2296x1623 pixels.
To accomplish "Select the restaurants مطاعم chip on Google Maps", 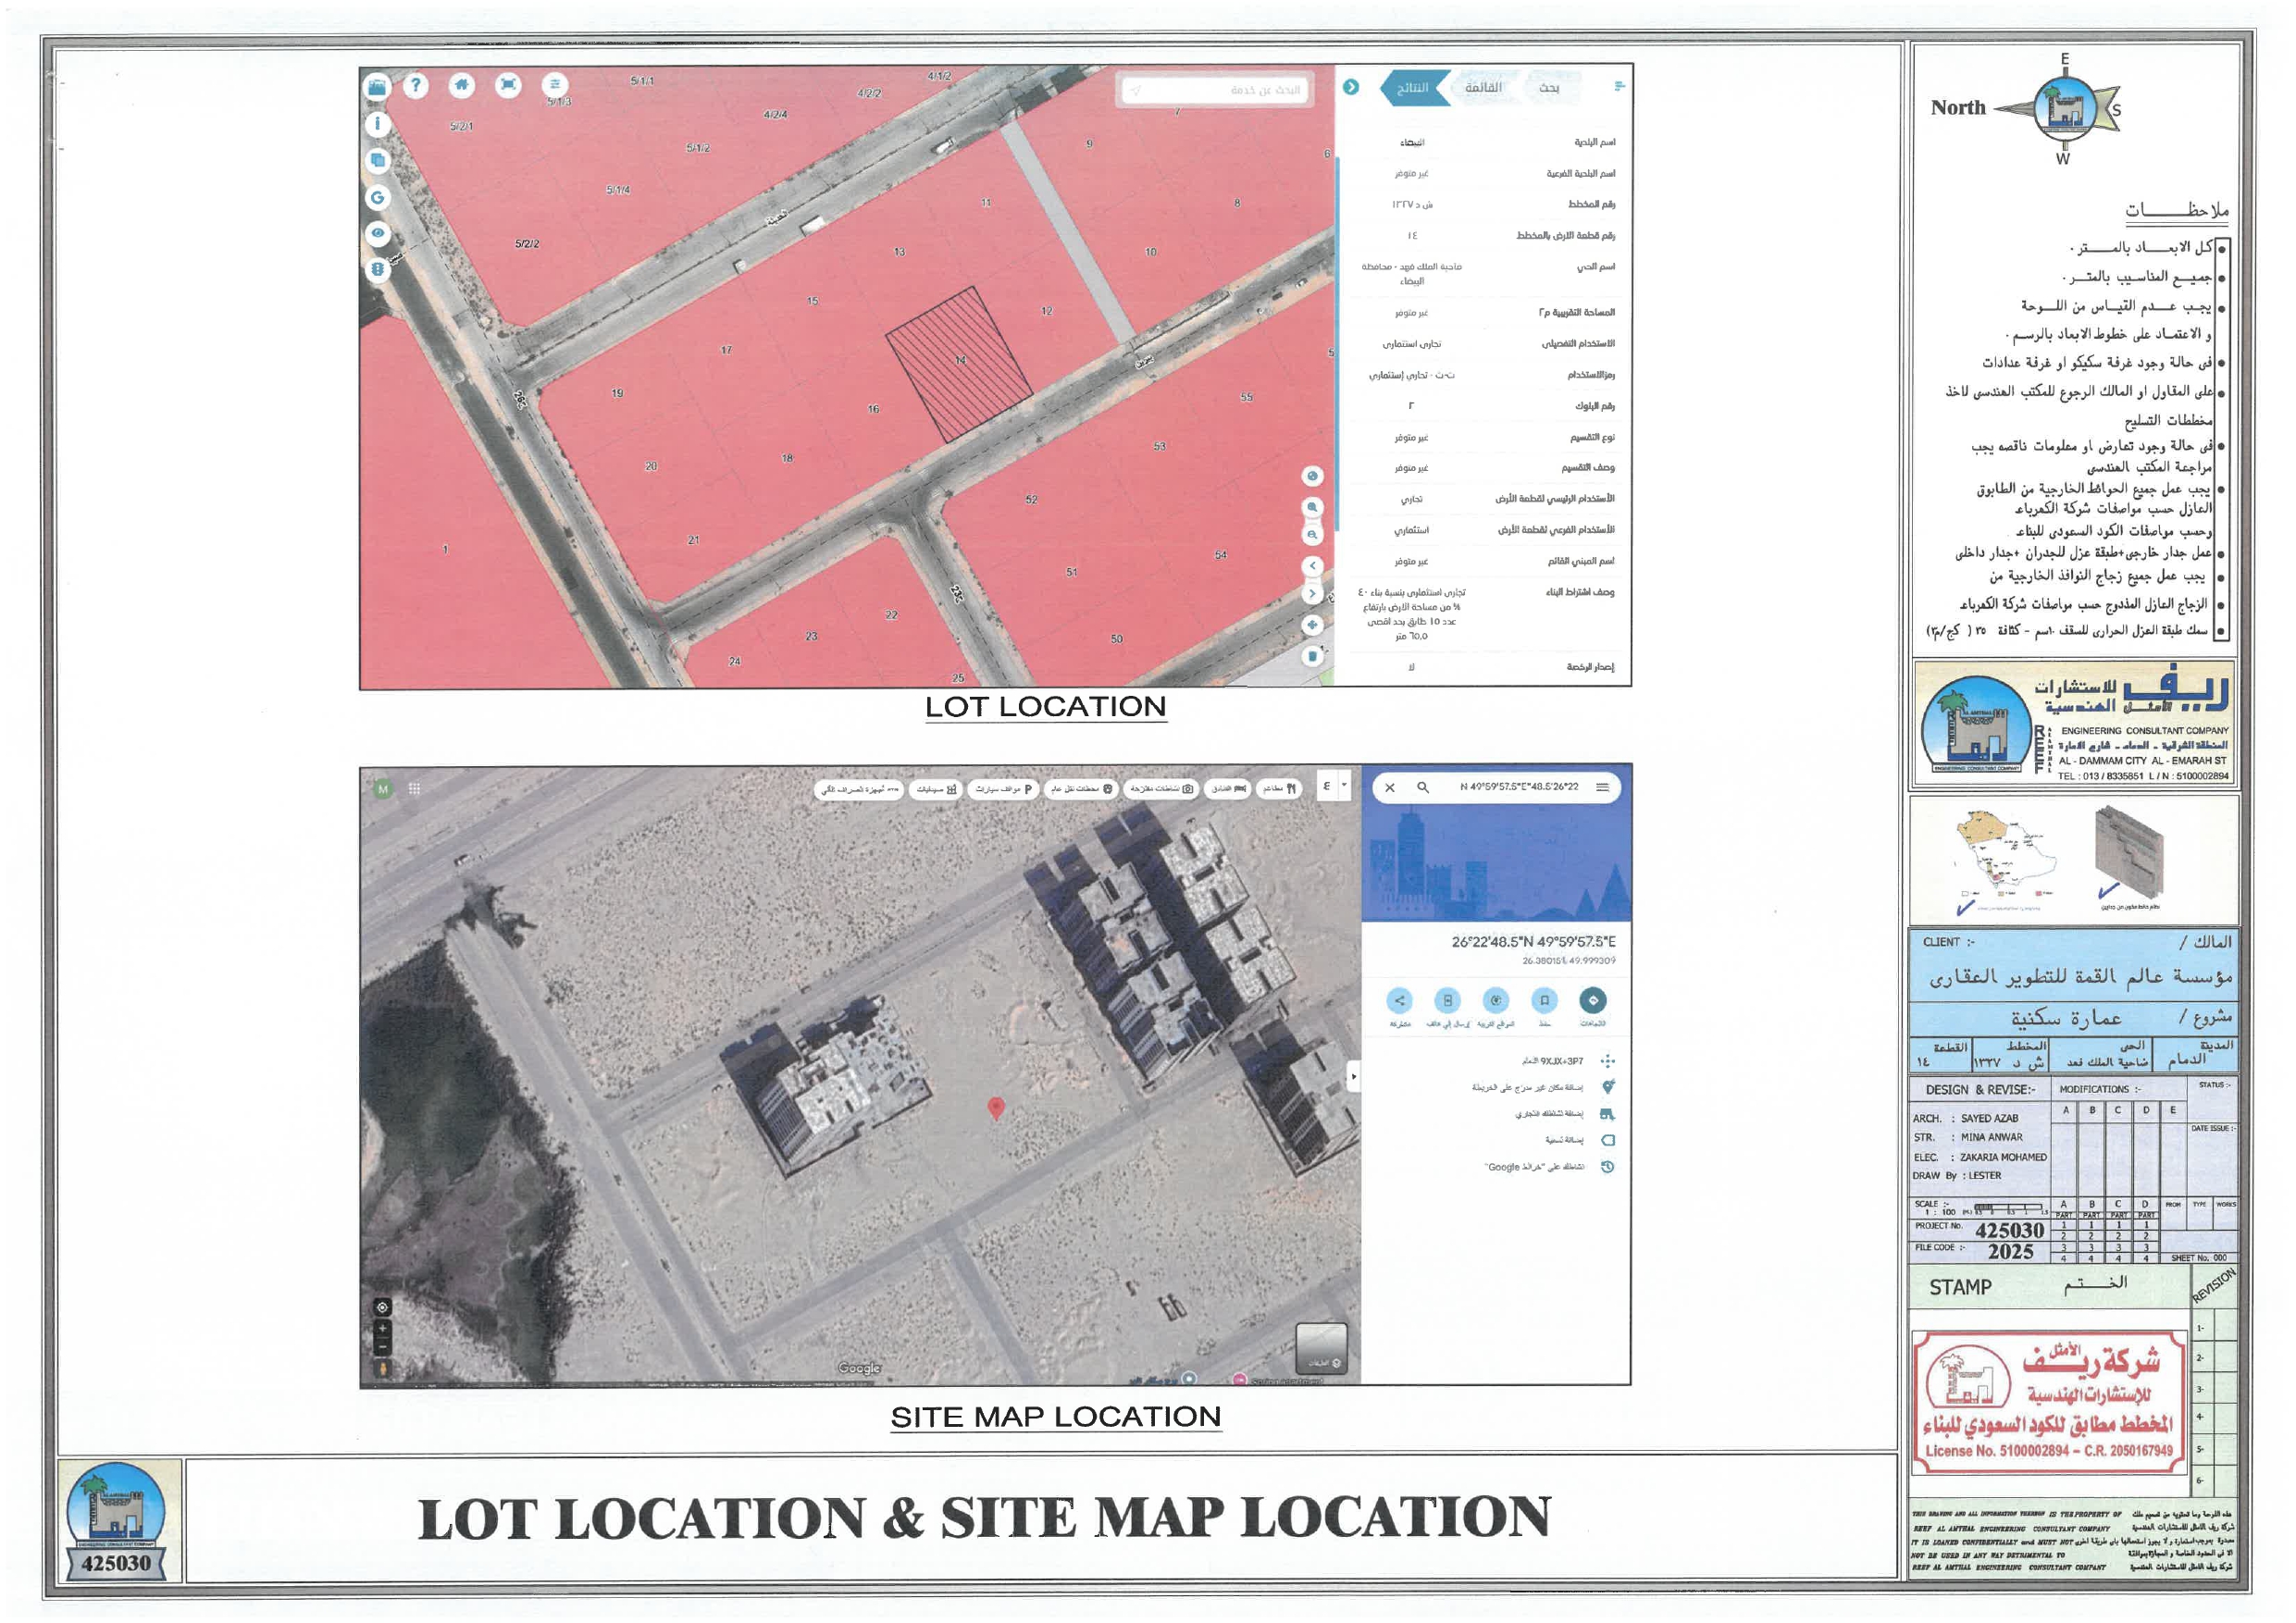I will coord(1280,789).
